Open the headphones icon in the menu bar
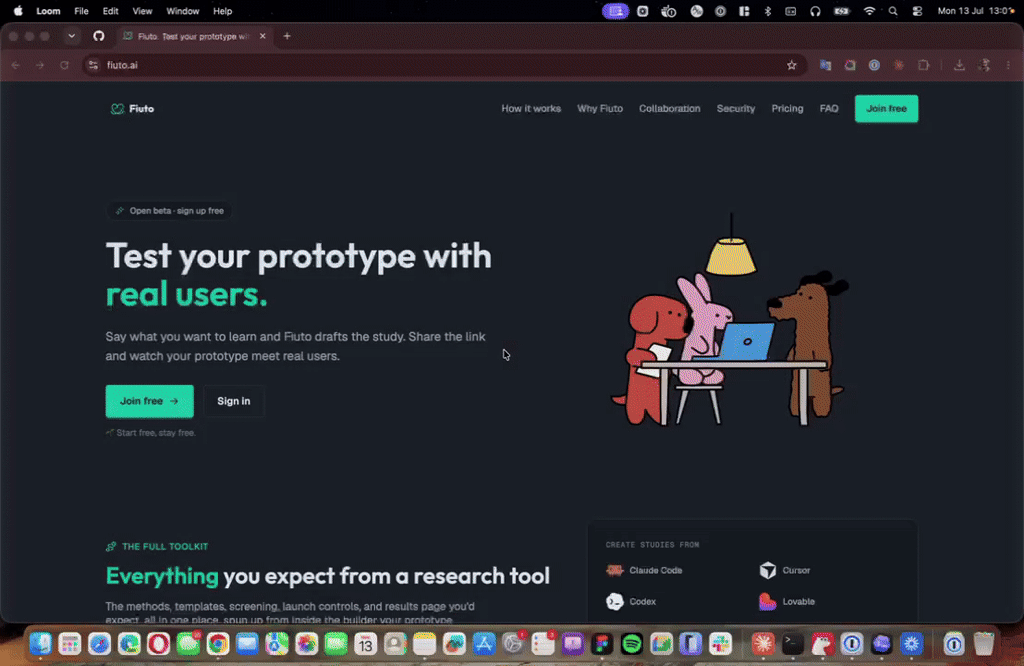The width and height of the screenshot is (1024, 666). pyautogui.click(x=815, y=11)
